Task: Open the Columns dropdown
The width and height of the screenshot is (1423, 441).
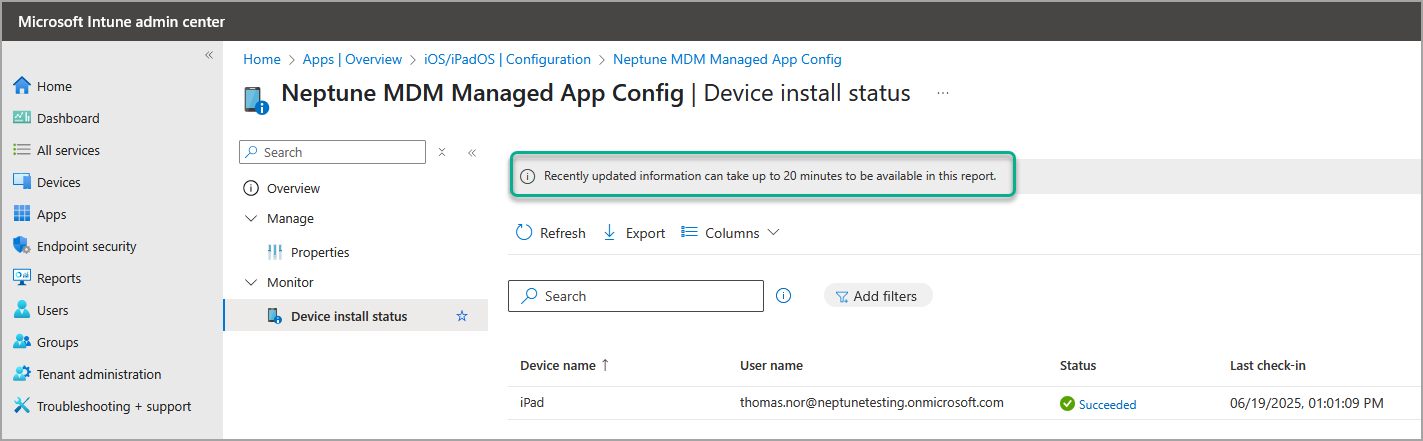Action: click(730, 233)
